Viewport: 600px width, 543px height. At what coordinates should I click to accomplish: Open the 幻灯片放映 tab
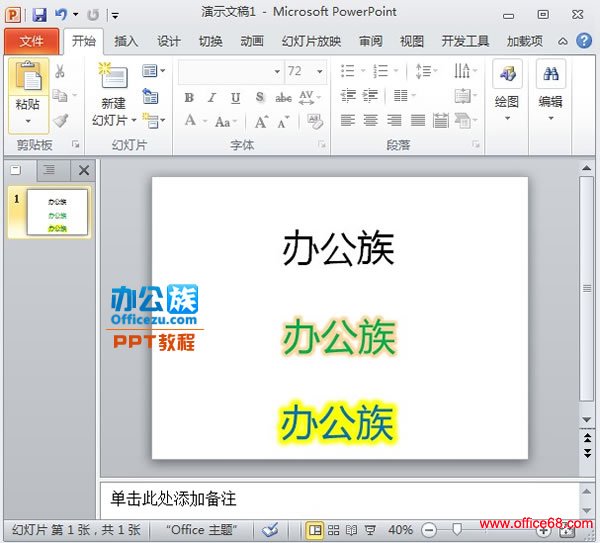pyautogui.click(x=311, y=41)
